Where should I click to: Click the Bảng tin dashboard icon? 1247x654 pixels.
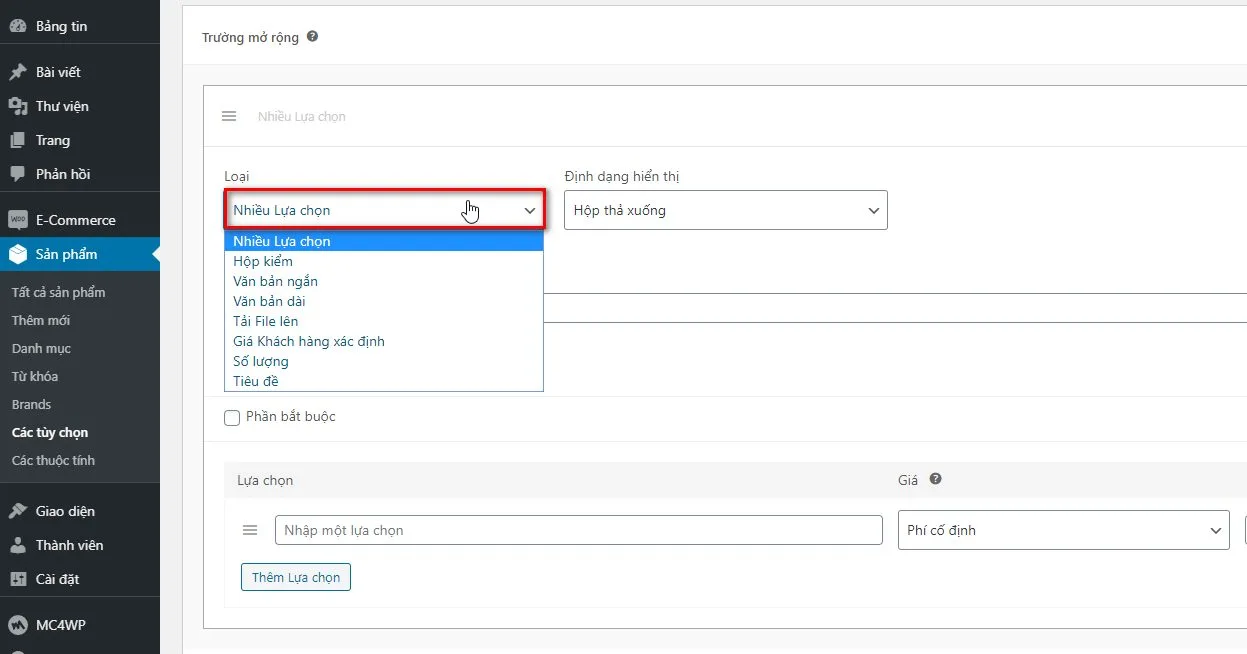[18, 26]
